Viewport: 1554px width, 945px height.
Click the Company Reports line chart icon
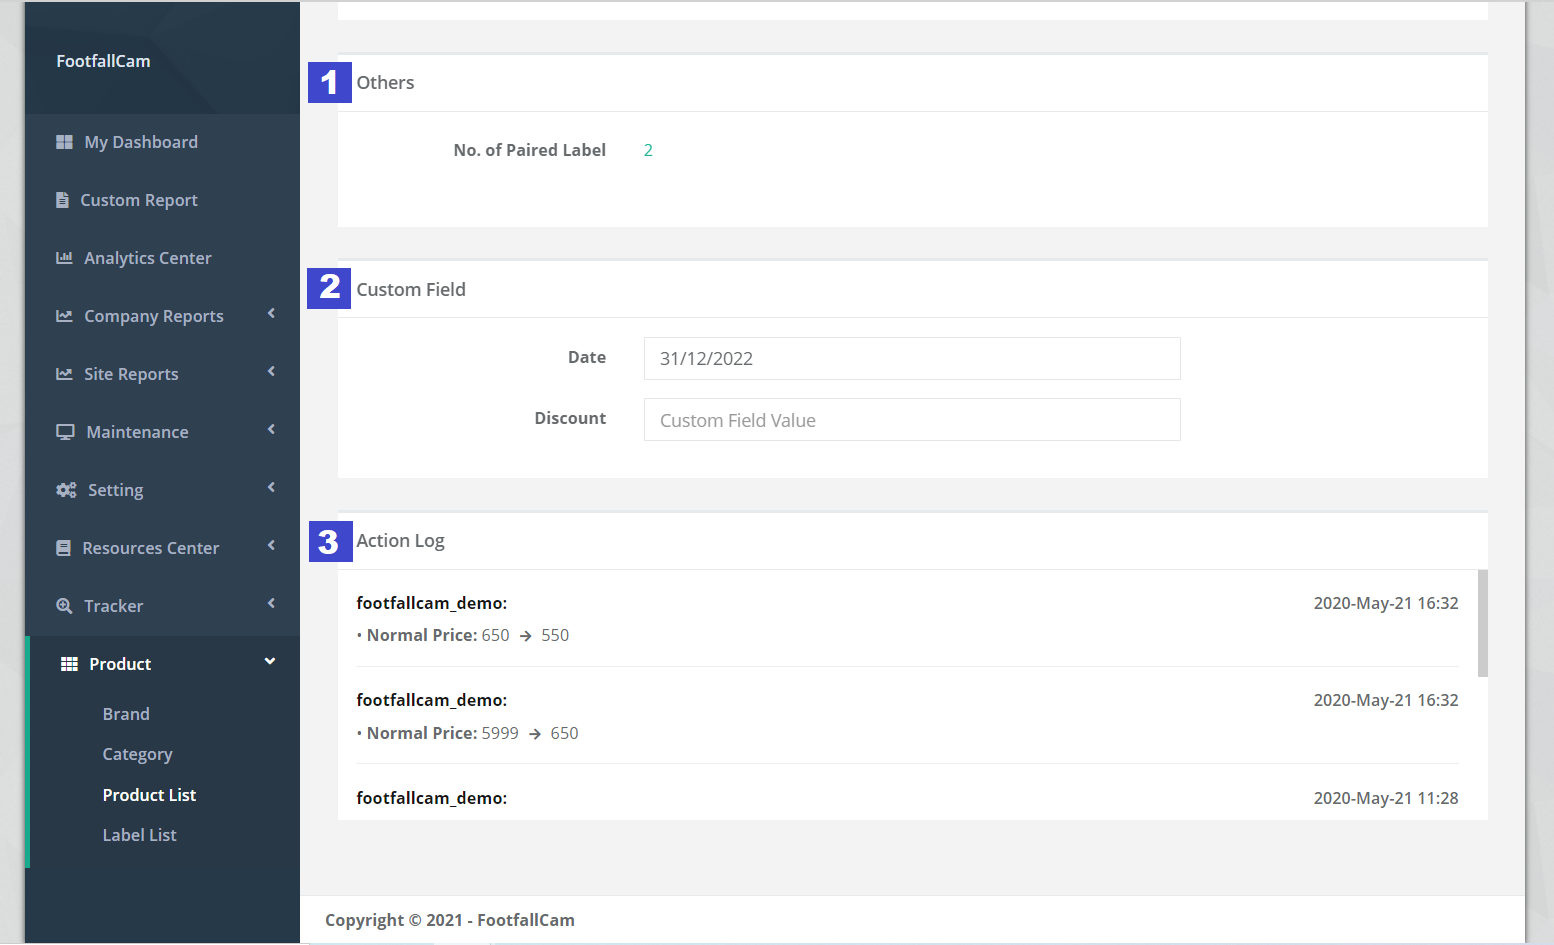coord(64,316)
